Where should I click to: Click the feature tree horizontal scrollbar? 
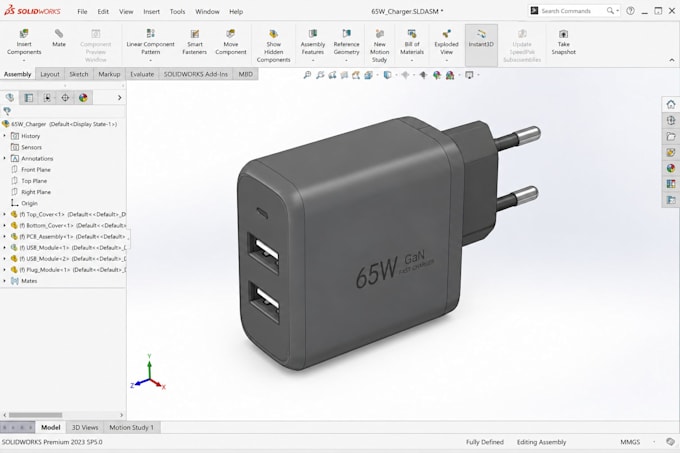click(36, 415)
